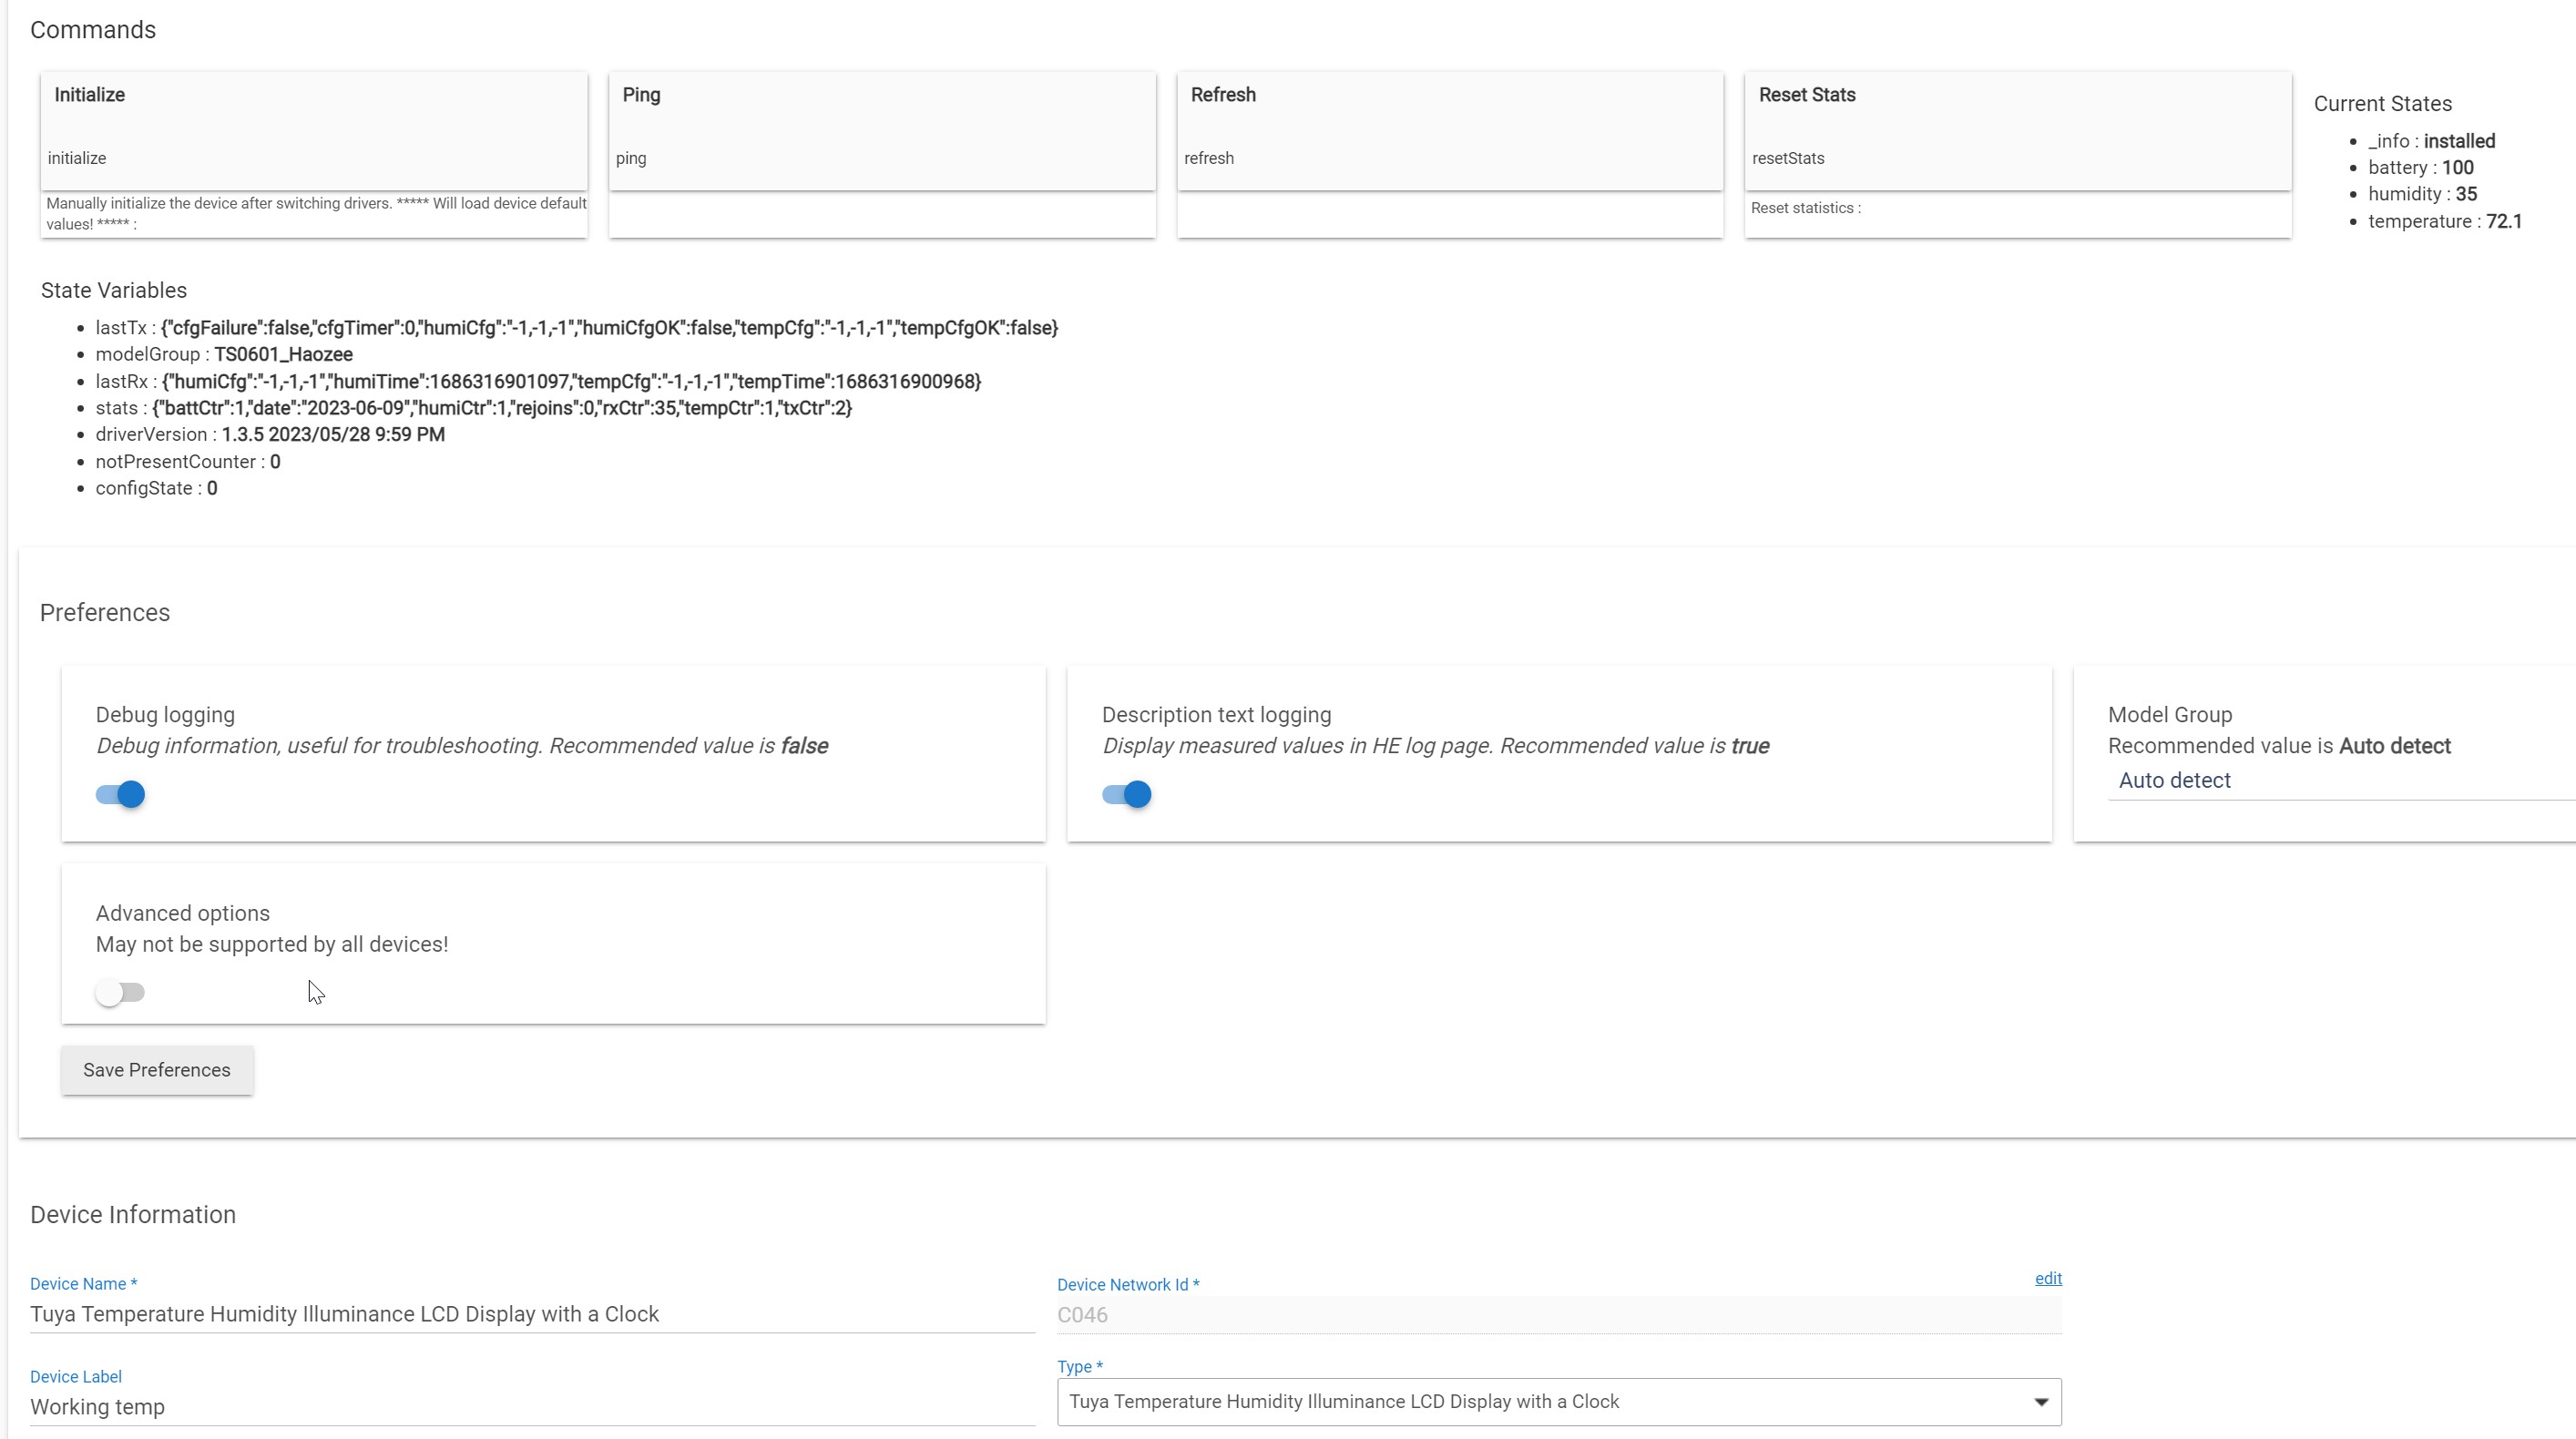Disable Description text logging toggle
The image size is (2576, 1439).
1126,794
